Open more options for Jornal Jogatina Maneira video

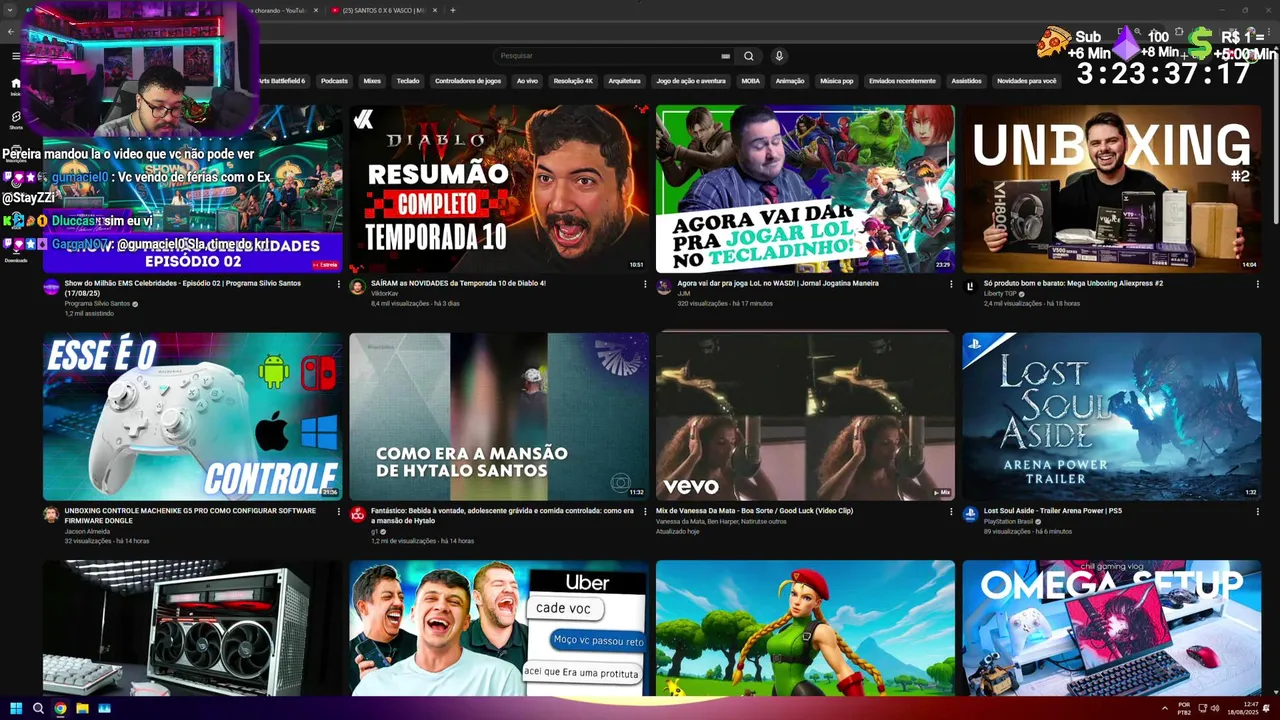coord(951,284)
